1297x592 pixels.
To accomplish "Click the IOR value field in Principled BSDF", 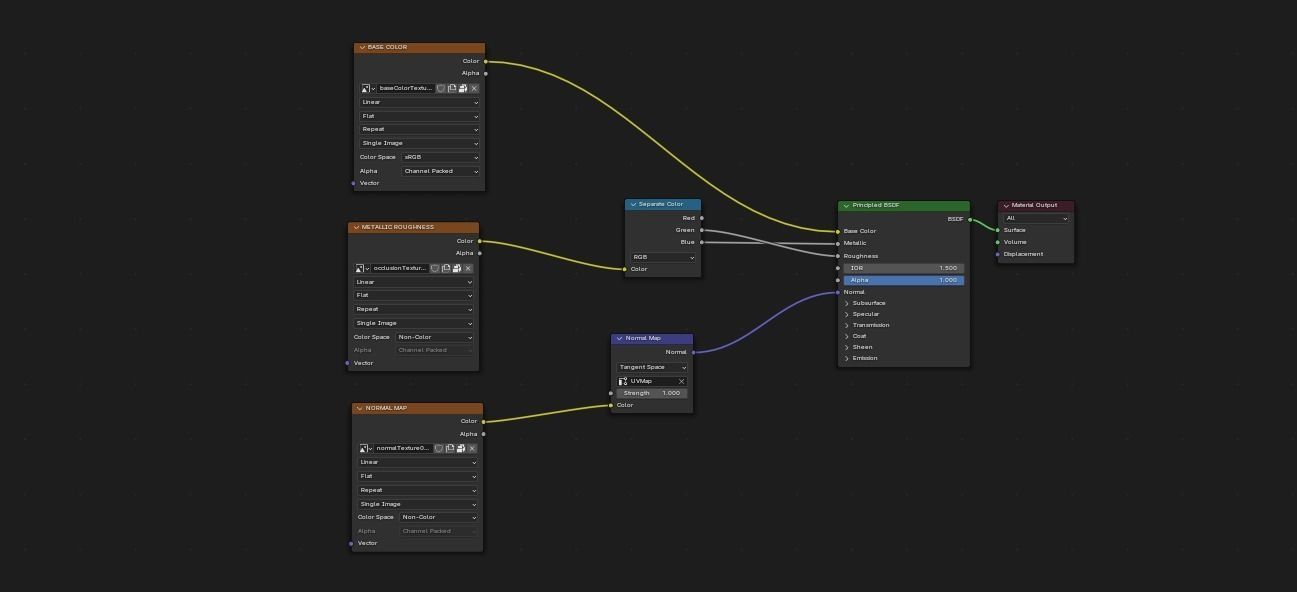I will [x=904, y=268].
